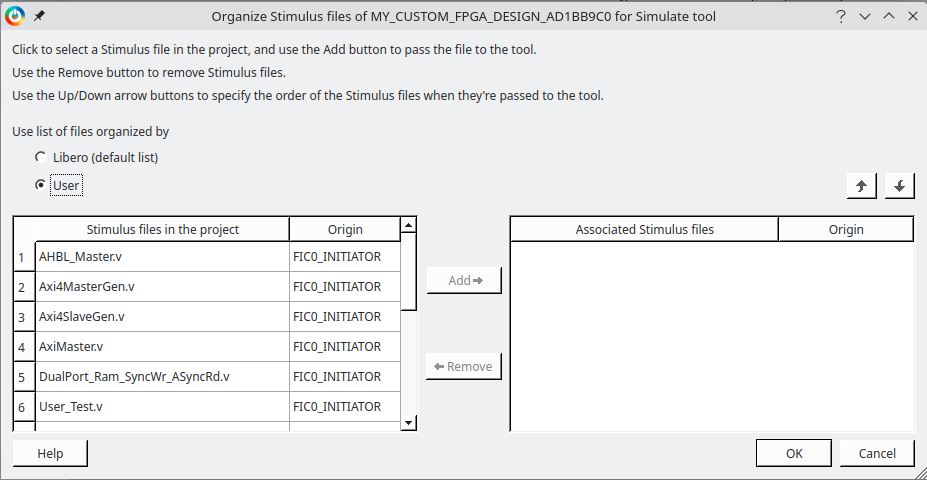Click the Associated Stimulus files column header
Image resolution: width=927 pixels, height=480 pixels.
644,229
